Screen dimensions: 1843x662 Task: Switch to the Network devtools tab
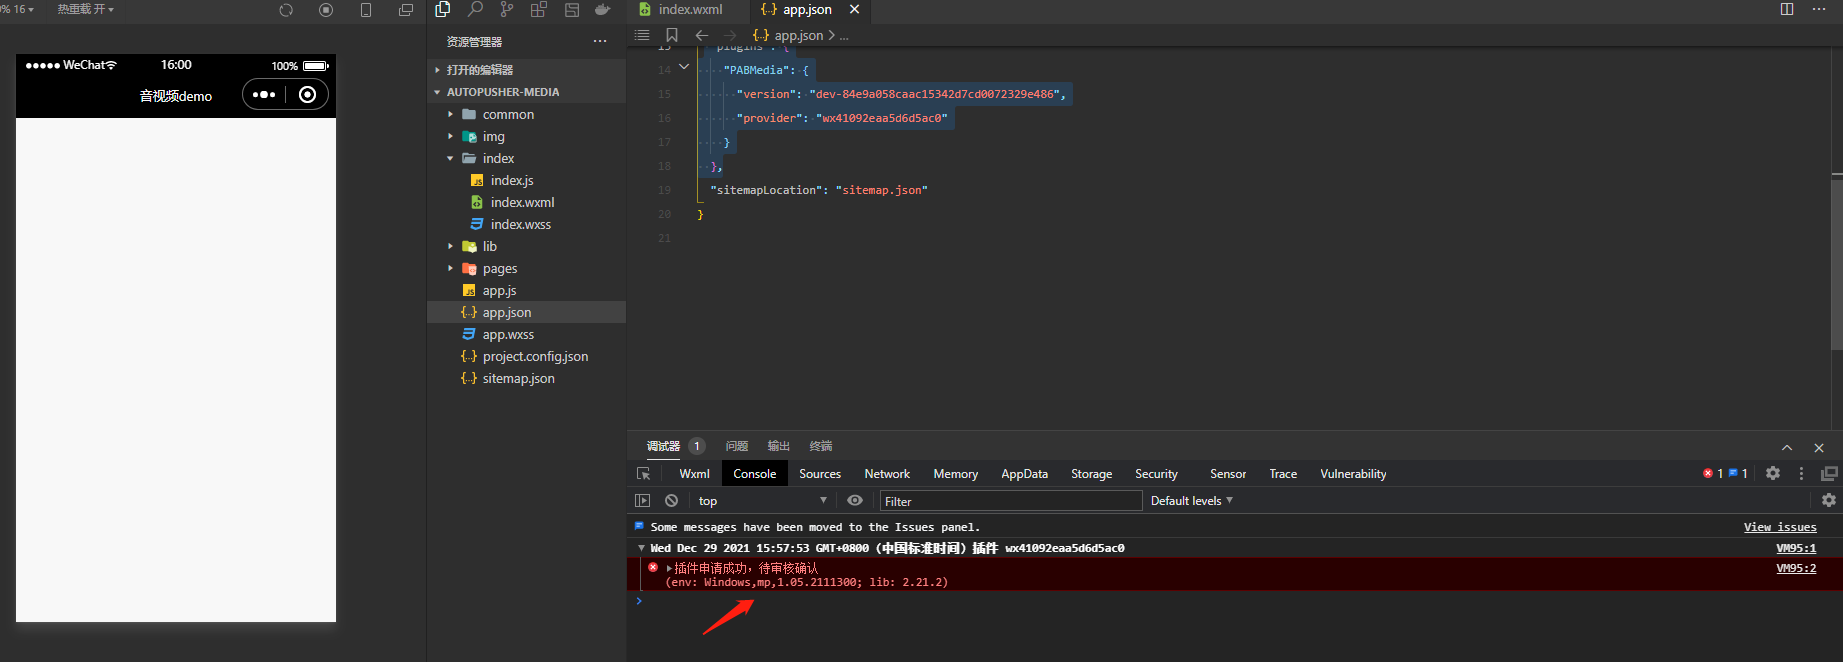point(887,474)
